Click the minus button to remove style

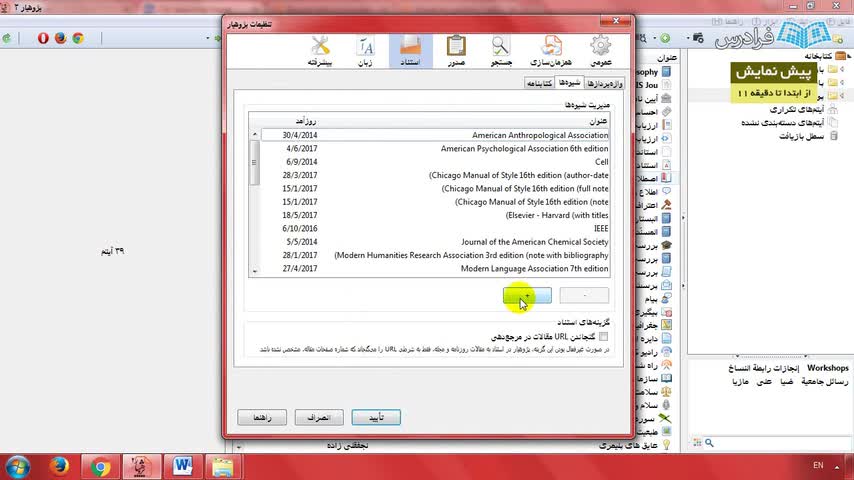tap(584, 295)
